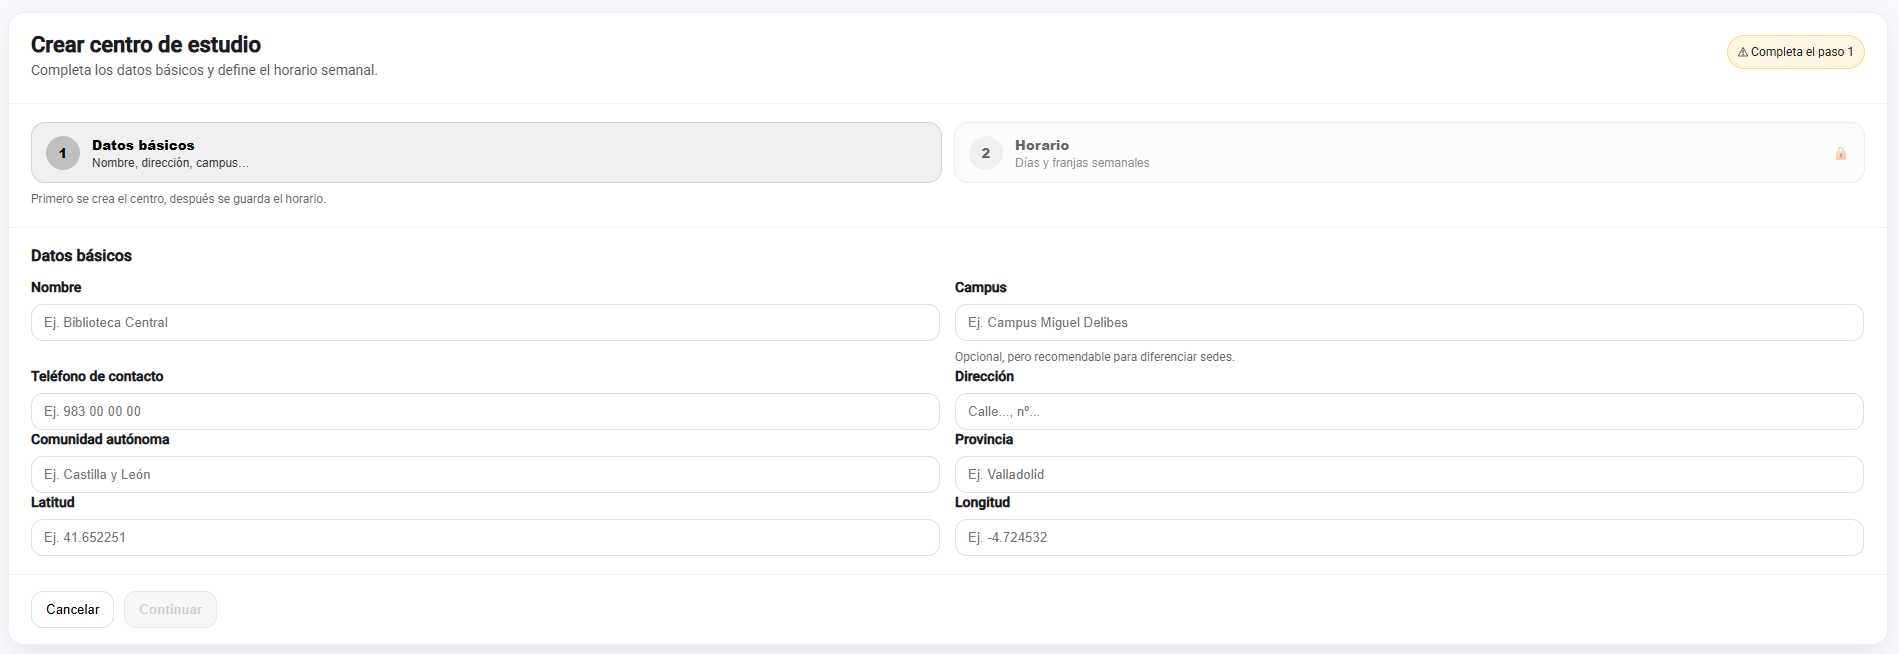Switch to the Horario step tab

point(1408,153)
